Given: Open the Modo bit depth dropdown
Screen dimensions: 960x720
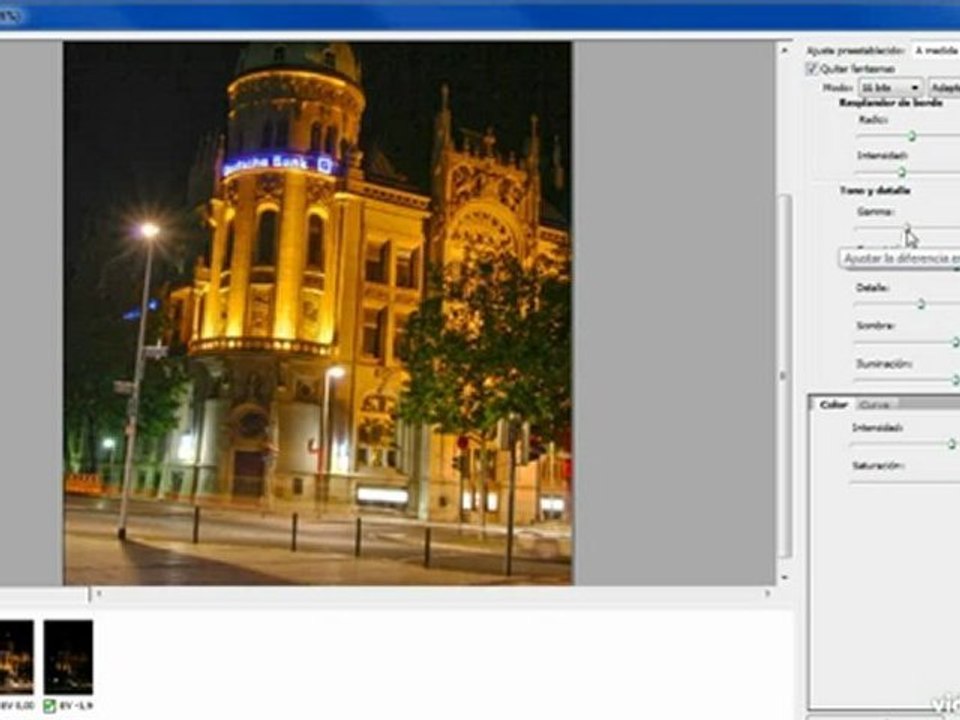Looking at the screenshot, I should (891, 88).
